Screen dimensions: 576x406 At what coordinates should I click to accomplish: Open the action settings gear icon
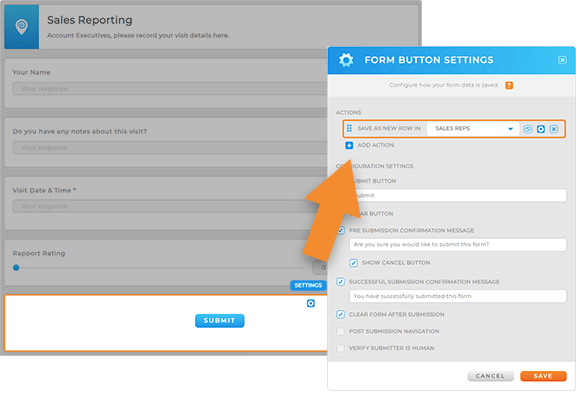coord(541,129)
